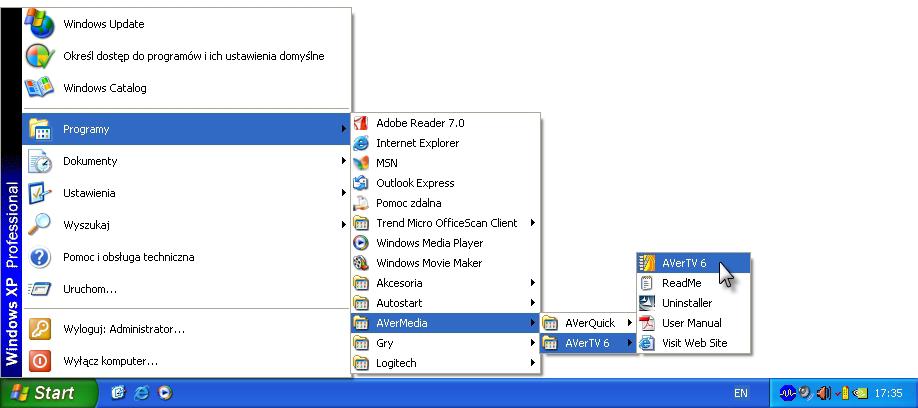Click the Programy folder icon
Image resolution: width=918 pixels, height=408 pixels.
(40, 129)
